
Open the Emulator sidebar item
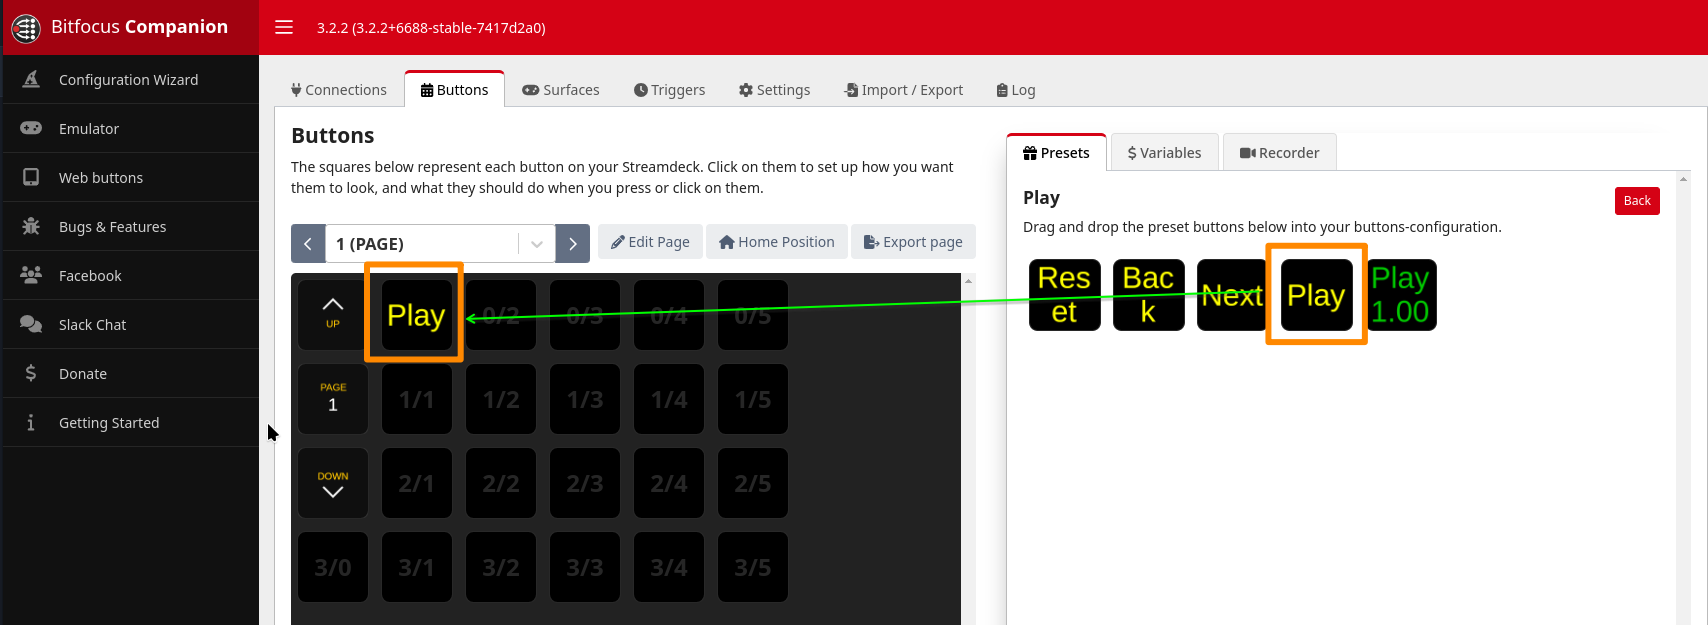(x=88, y=129)
